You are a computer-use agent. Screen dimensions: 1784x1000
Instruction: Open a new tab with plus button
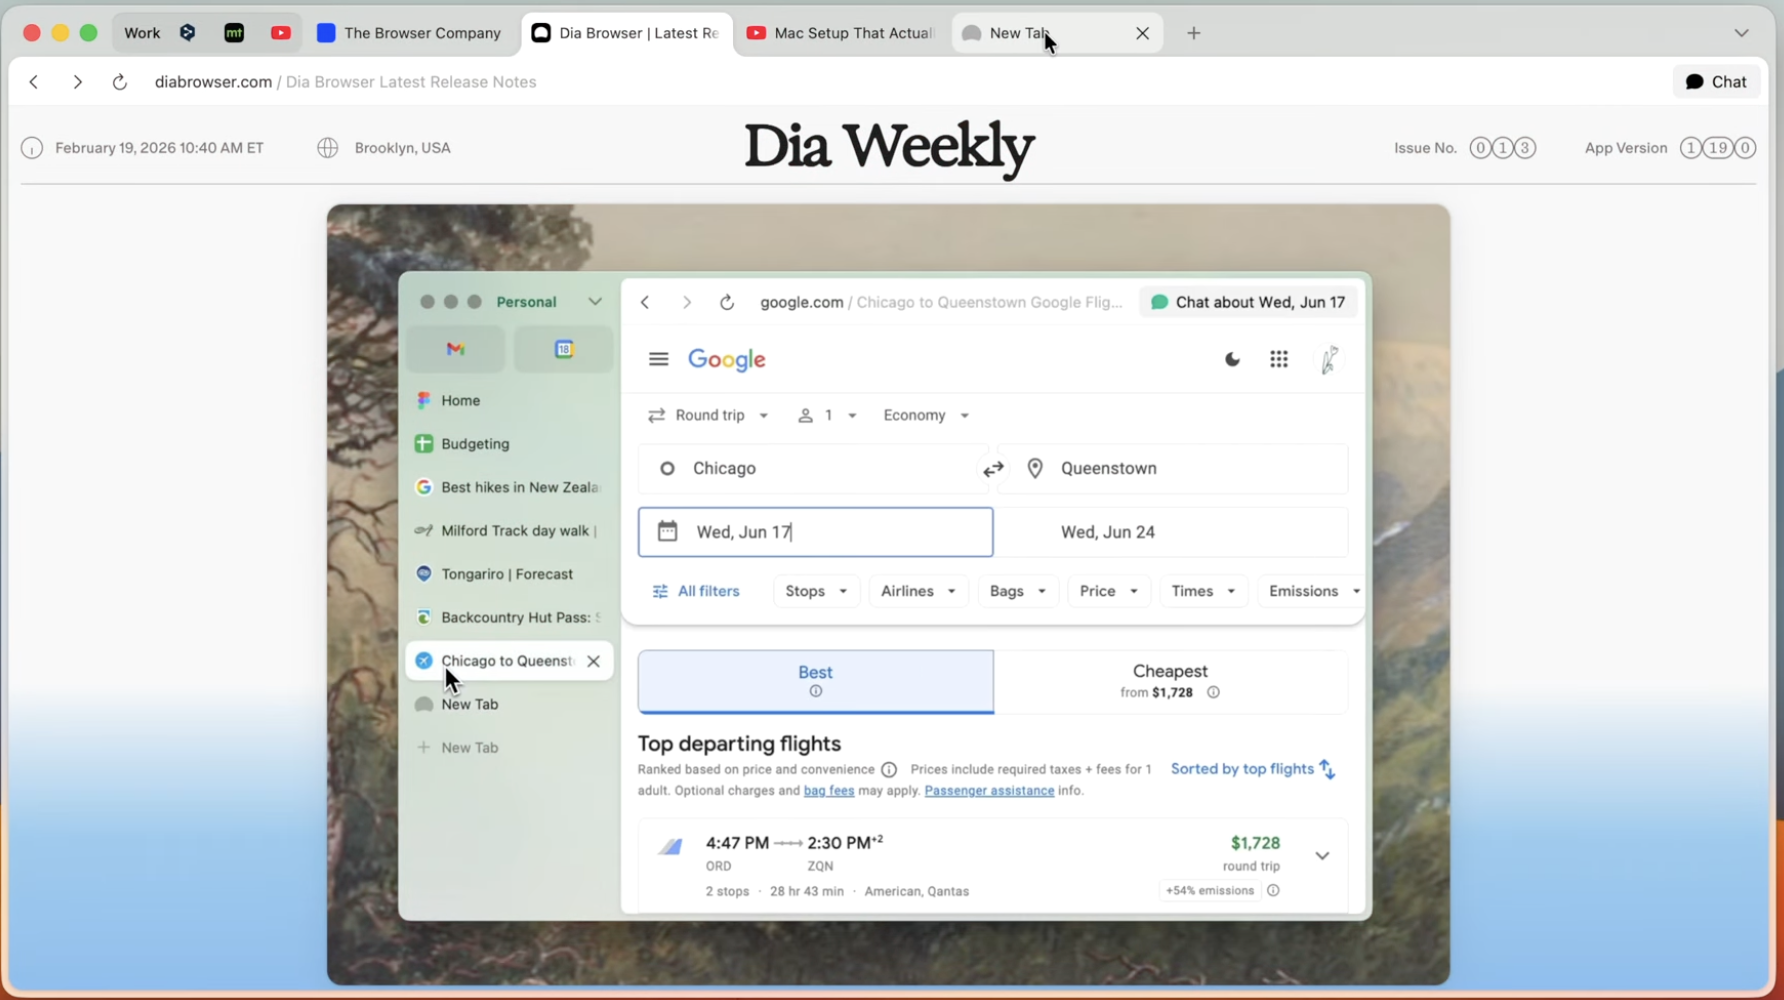click(1193, 33)
